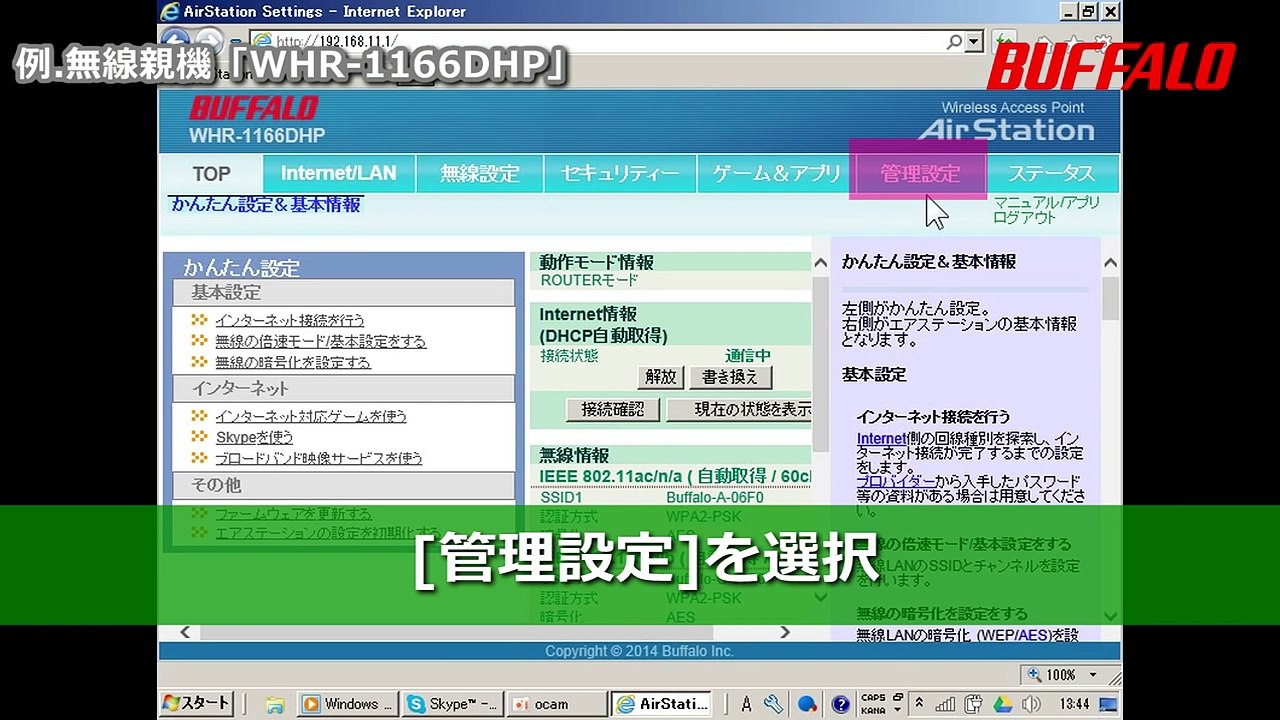Switch to the ステータス tab
1280x720 pixels.
1051,173
